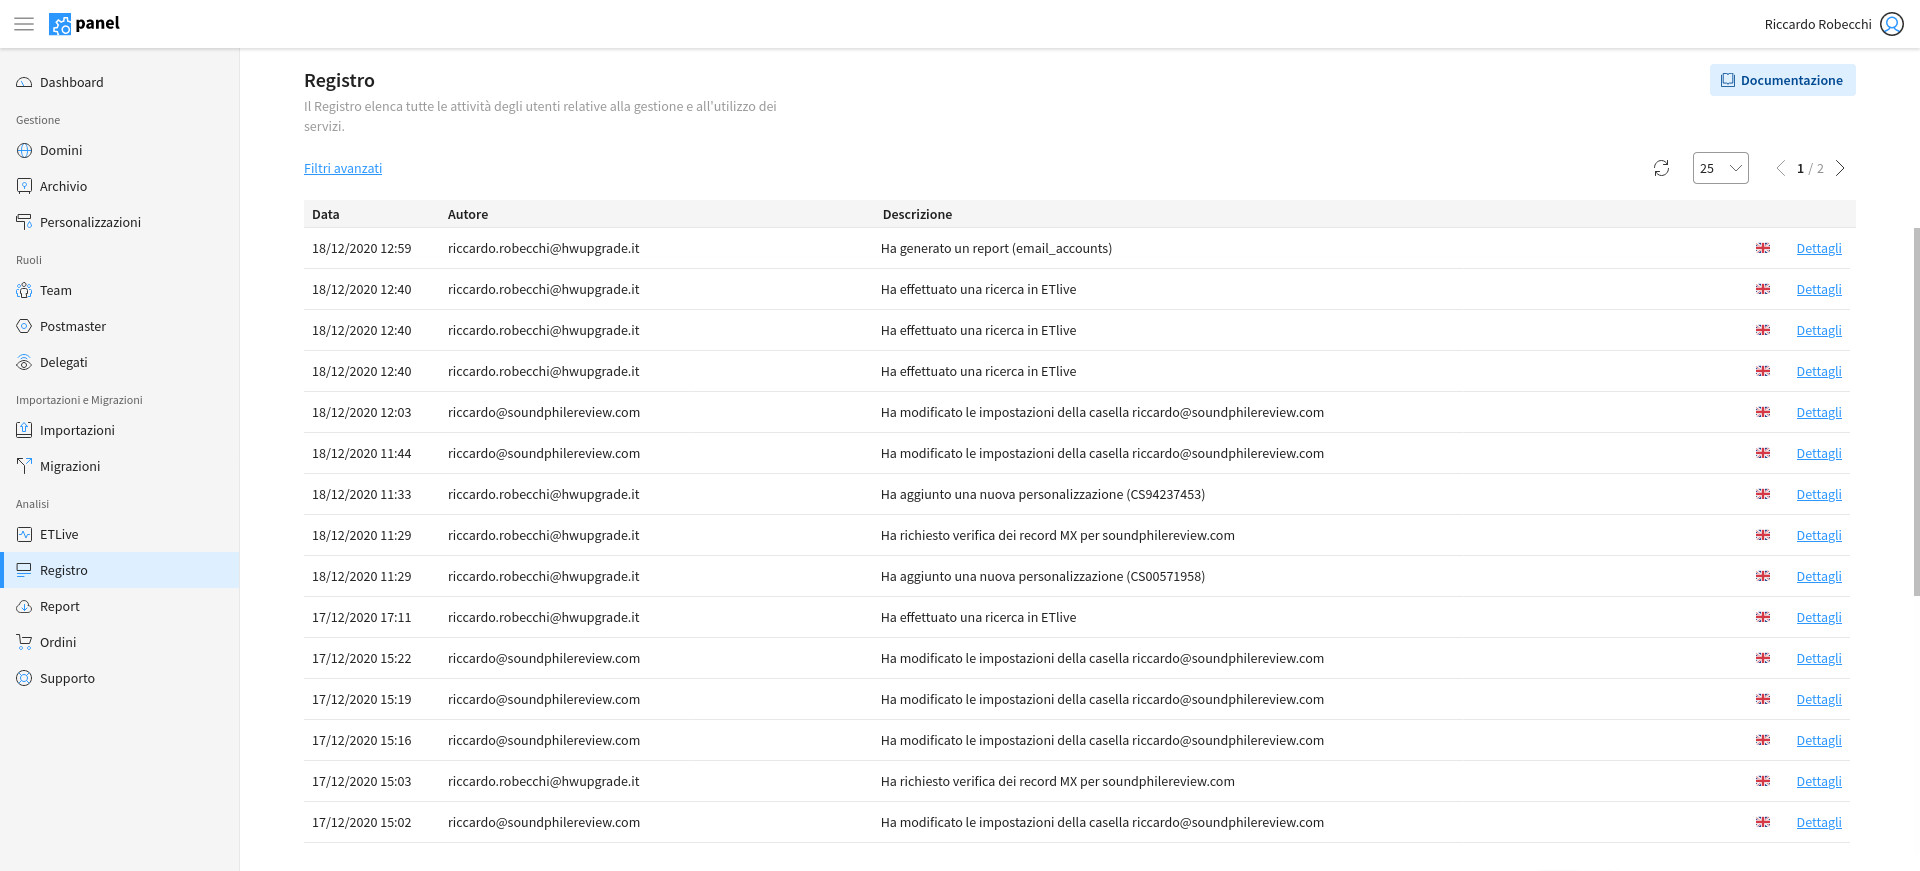Screen dimensions: 1920x871
Task: Open Dettagli for 17/12/2020 15:02 row
Action: pyautogui.click(x=1818, y=822)
